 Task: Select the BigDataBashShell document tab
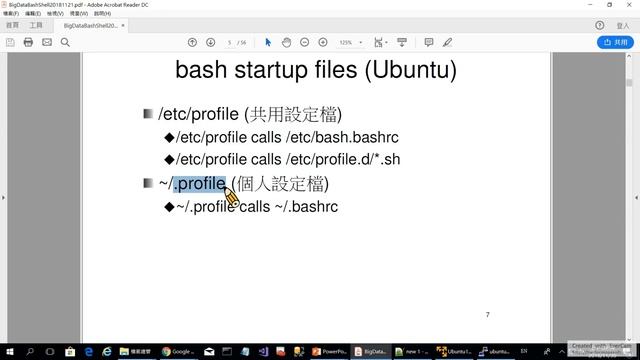(x=90, y=26)
